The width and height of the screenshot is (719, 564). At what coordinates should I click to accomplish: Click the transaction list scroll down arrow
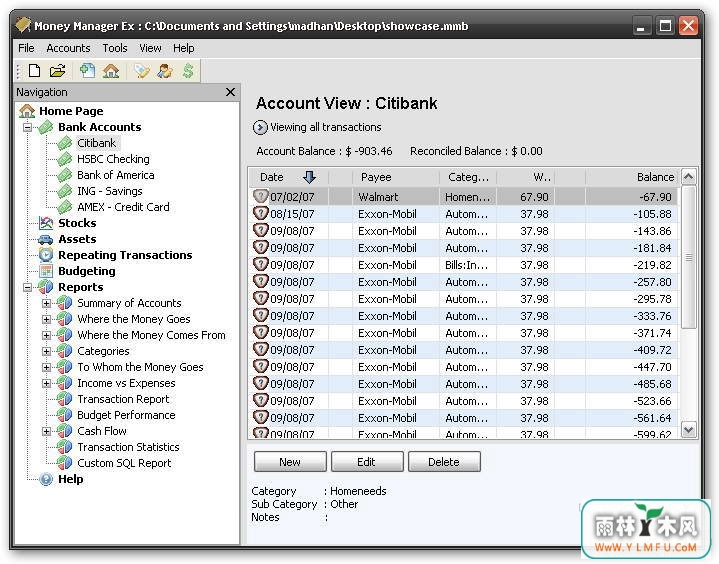click(x=689, y=430)
